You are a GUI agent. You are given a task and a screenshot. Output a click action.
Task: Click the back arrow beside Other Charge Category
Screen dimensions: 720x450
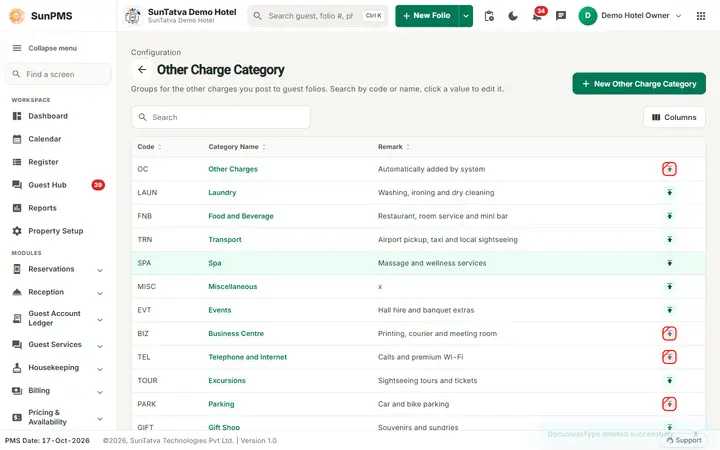click(x=142, y=70)
